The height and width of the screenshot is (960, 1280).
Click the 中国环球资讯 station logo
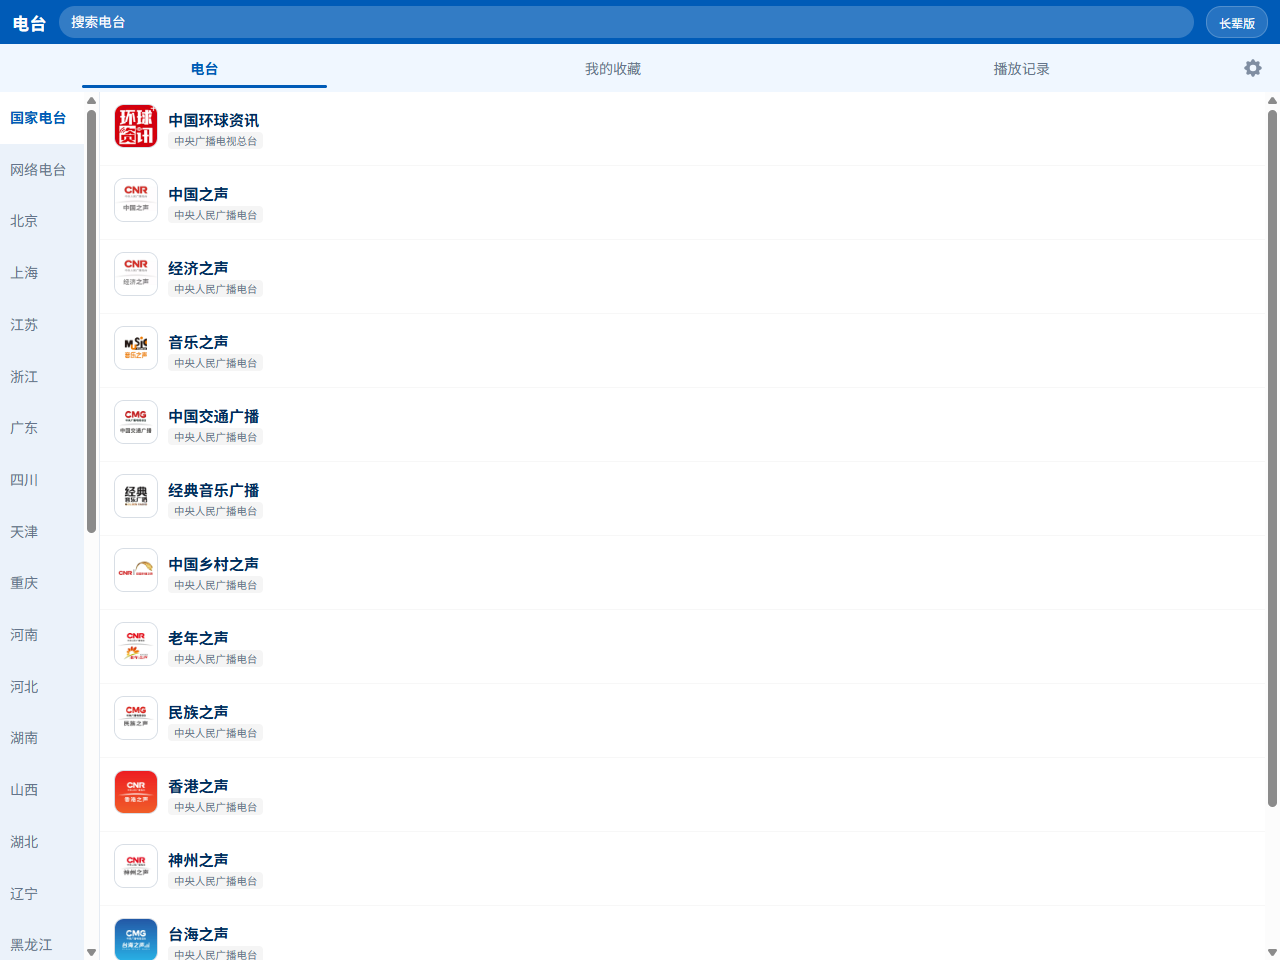point(136,126)
